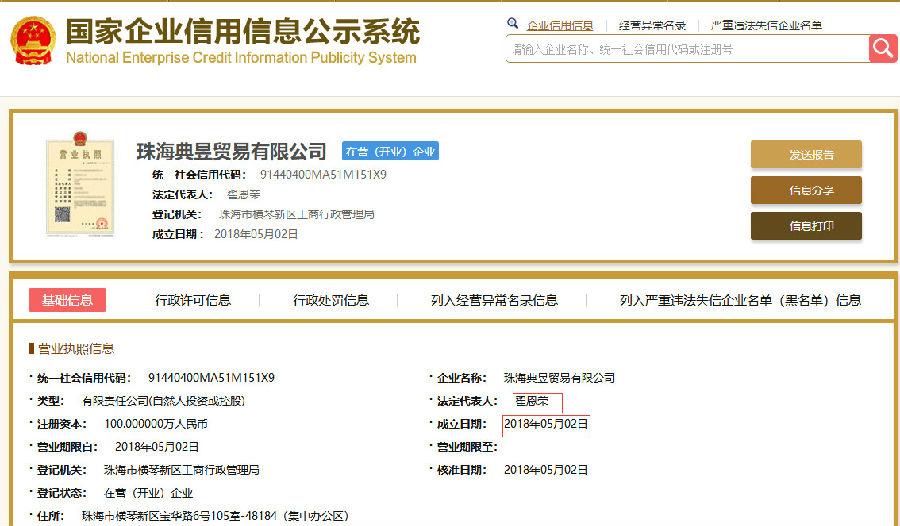Click the national emblem logo

click(33, 40)
